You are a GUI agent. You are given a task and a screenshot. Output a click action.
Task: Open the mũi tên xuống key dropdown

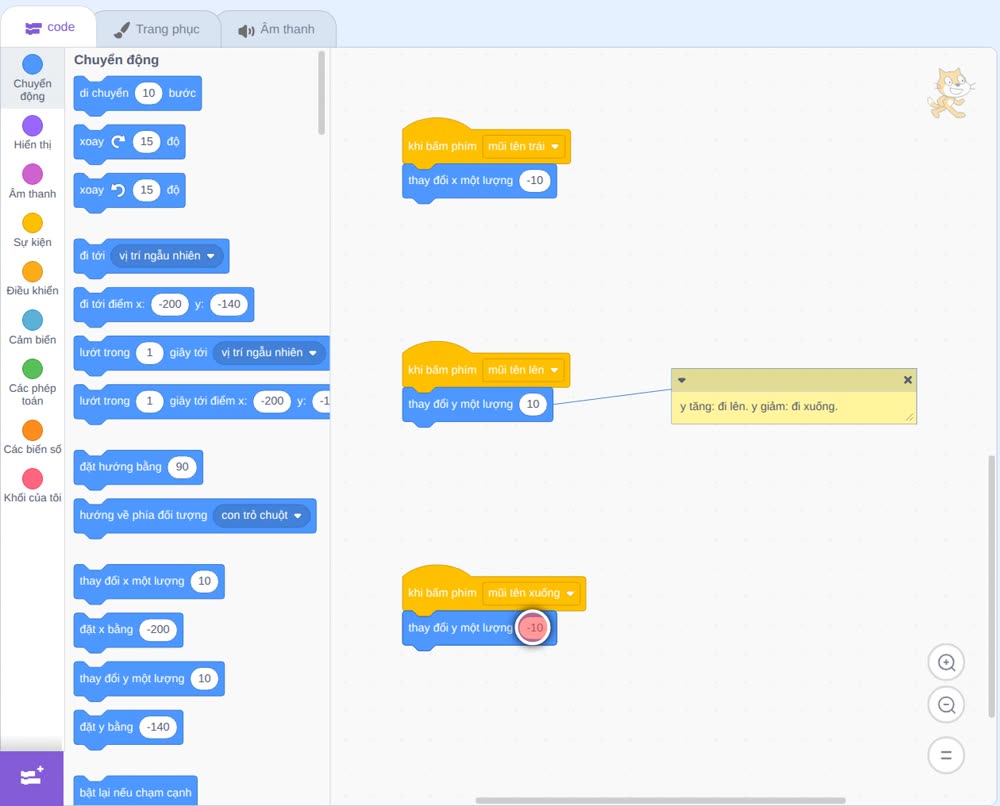[x=531, y=593]
